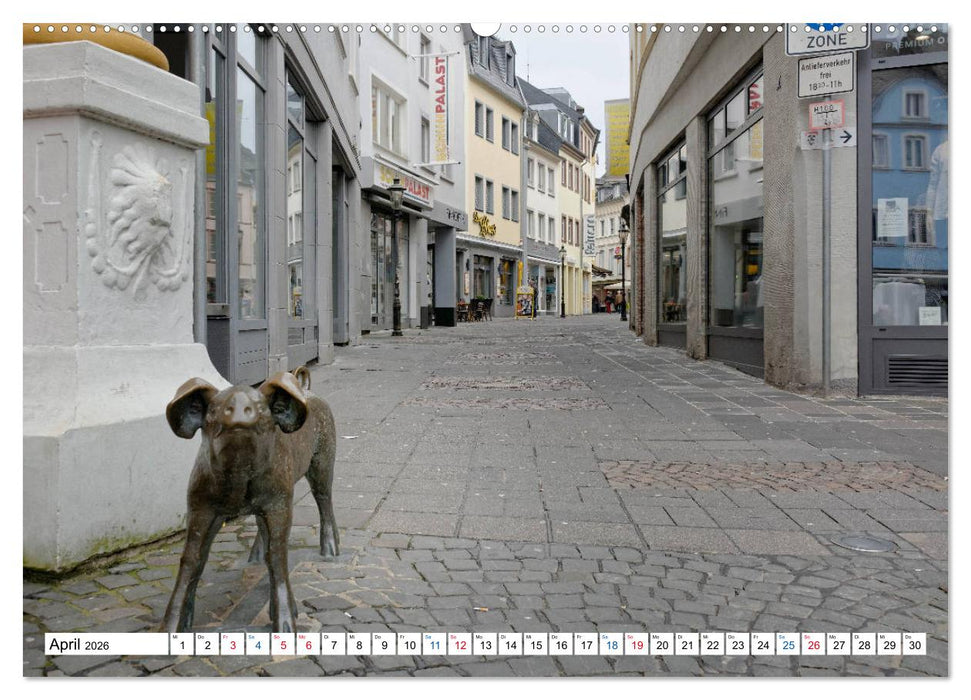Click the calendar hanger notch at top
Image resolution: width=971 pixels, height=700 pixels.
coord(485,28)
